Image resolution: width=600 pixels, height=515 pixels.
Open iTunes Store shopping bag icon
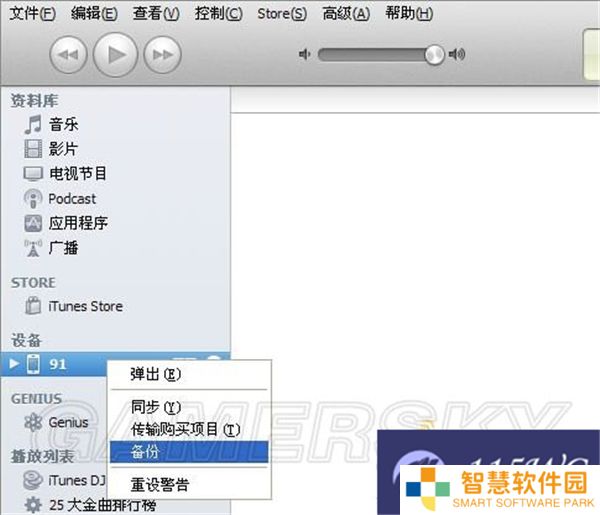(33, 306)
